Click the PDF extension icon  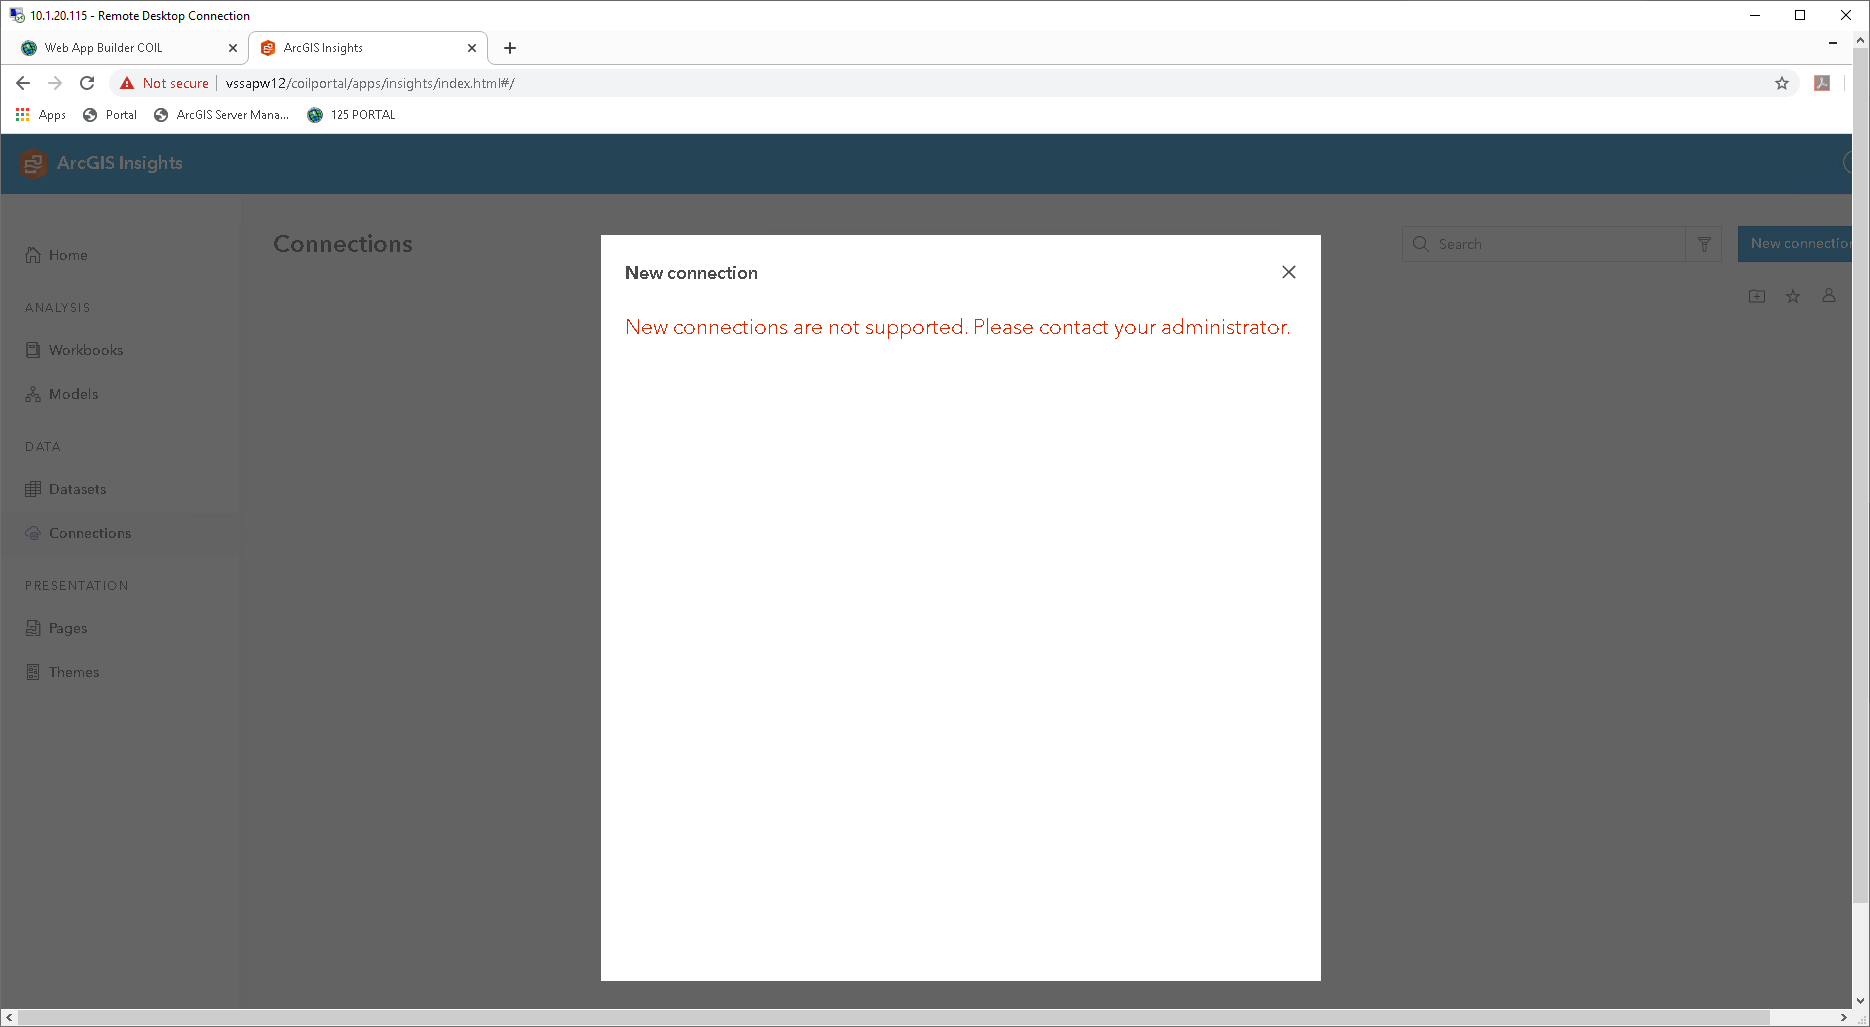click(1822, 83)
